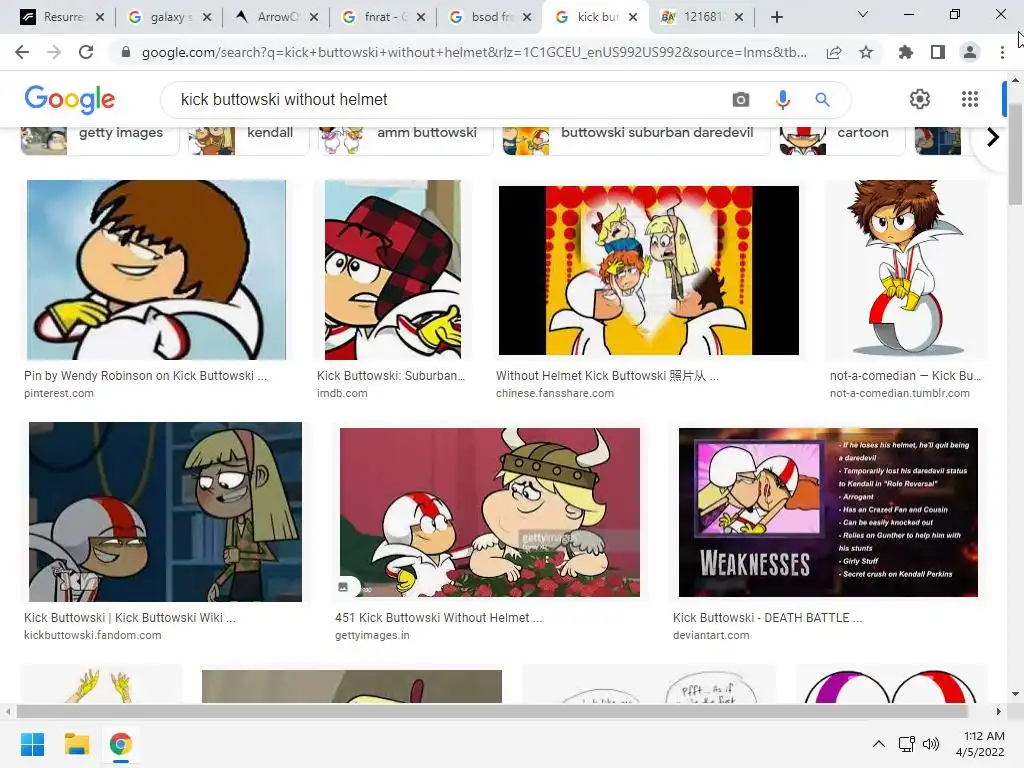Open 'Without Helmet Kick Buttowski' fansshare link
Screen dimensions: 1024x768
(x=607, y=376)
